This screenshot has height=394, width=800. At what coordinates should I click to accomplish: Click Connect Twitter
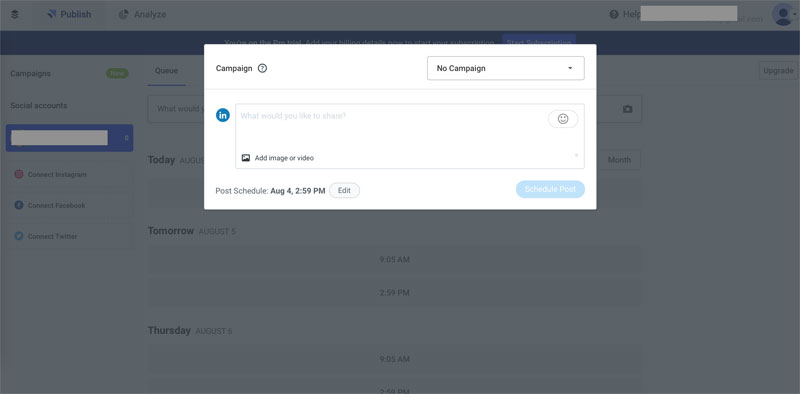pyautogui.click(x=69, y=237)
